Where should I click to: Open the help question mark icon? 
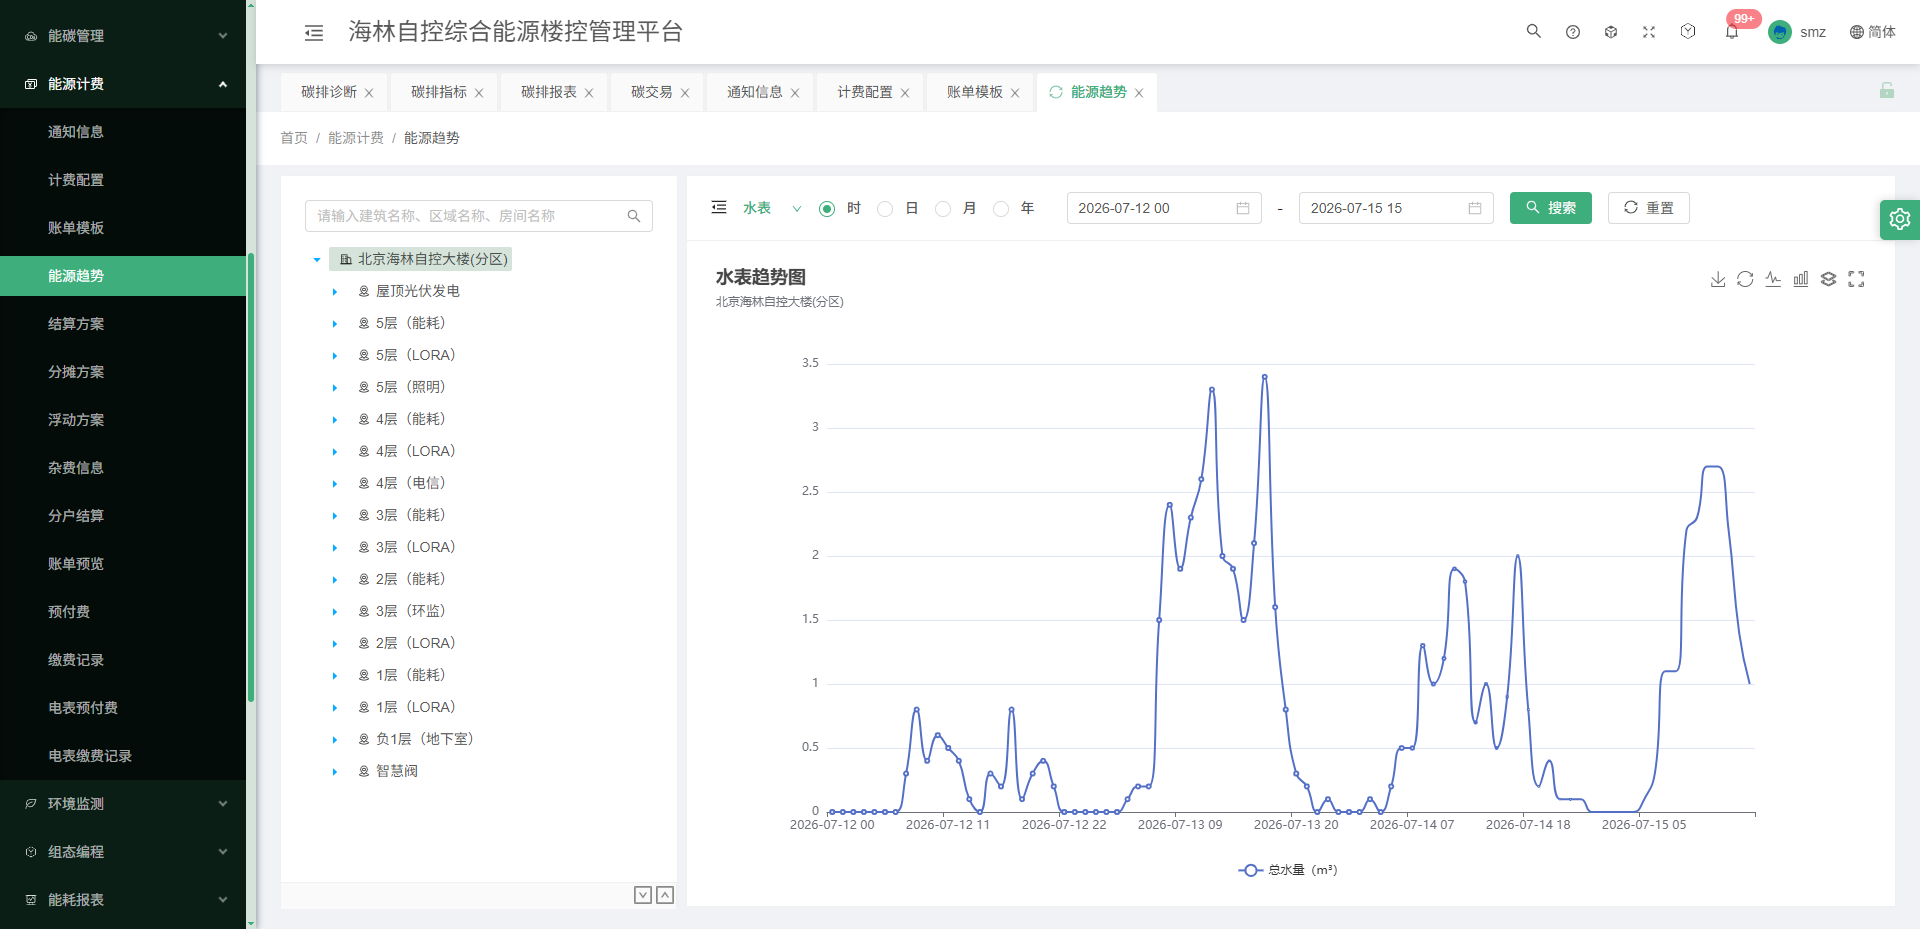pyautogui.click(x=1573, y=32)
